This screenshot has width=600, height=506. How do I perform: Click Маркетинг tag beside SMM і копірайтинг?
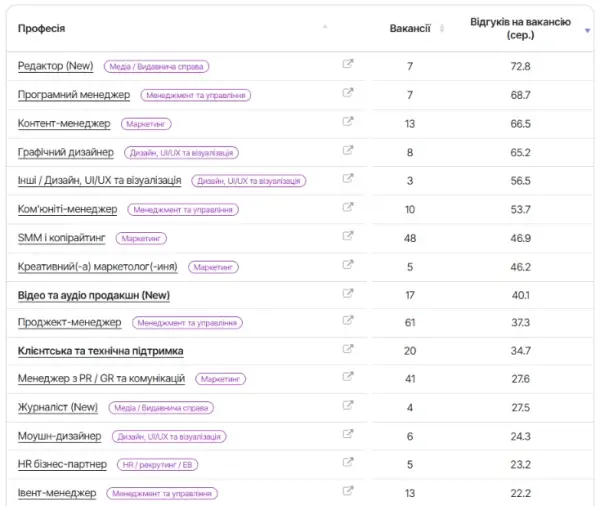pos(141,238)
